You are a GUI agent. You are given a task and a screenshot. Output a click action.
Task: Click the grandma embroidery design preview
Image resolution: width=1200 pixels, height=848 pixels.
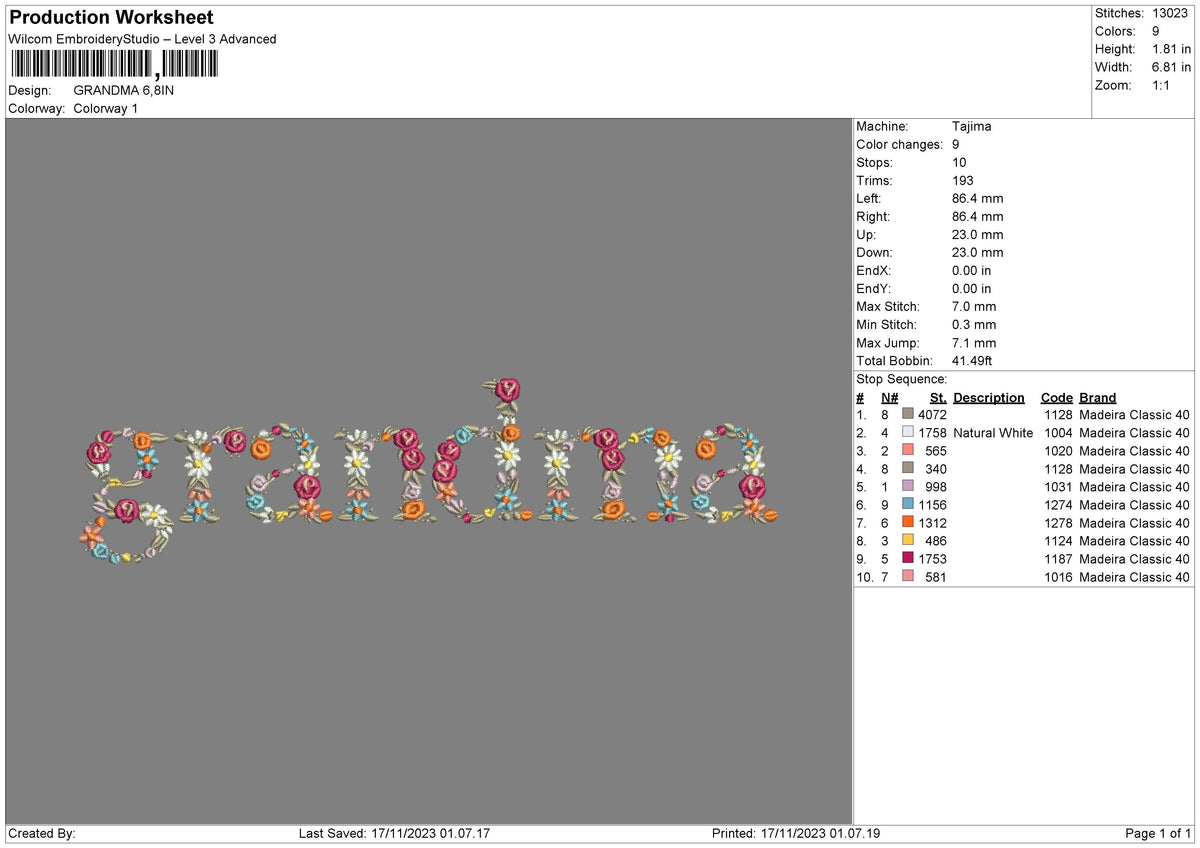point(428,469)
